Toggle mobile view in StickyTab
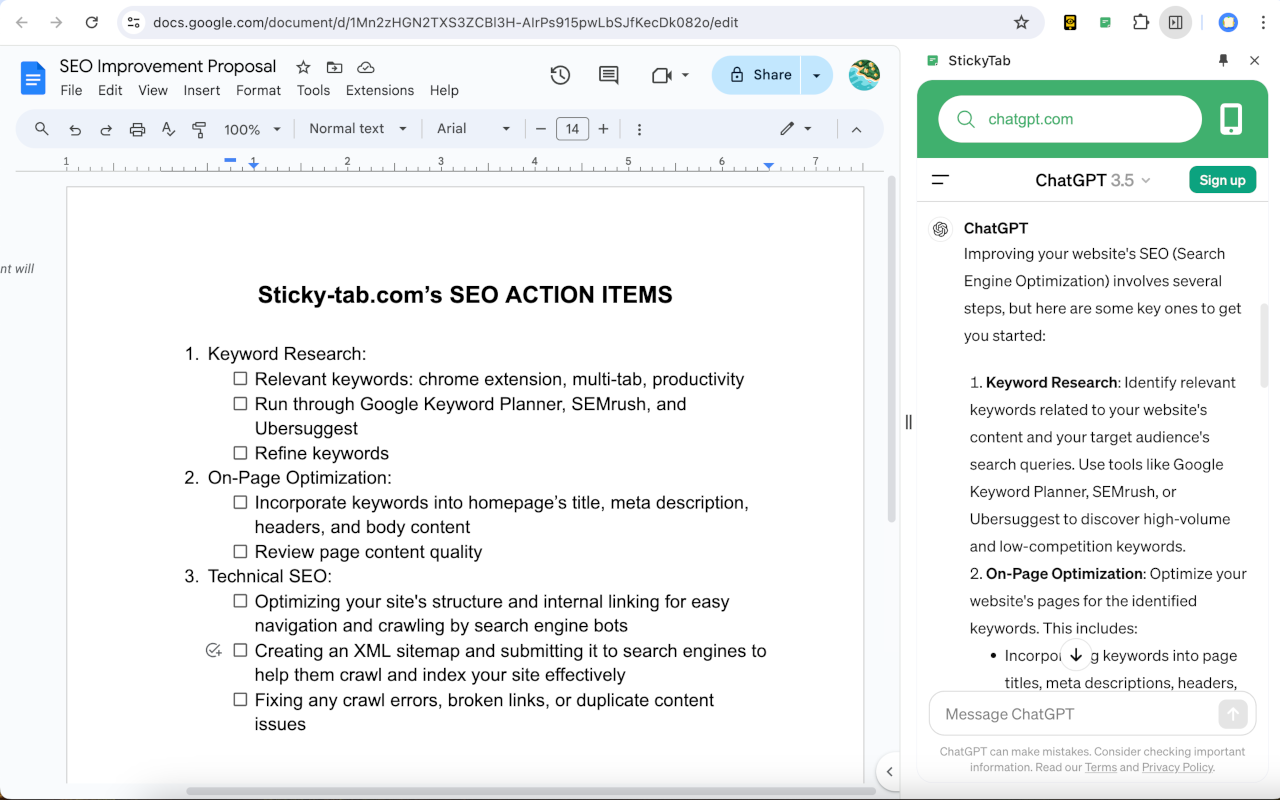 tap(1231, 119)
